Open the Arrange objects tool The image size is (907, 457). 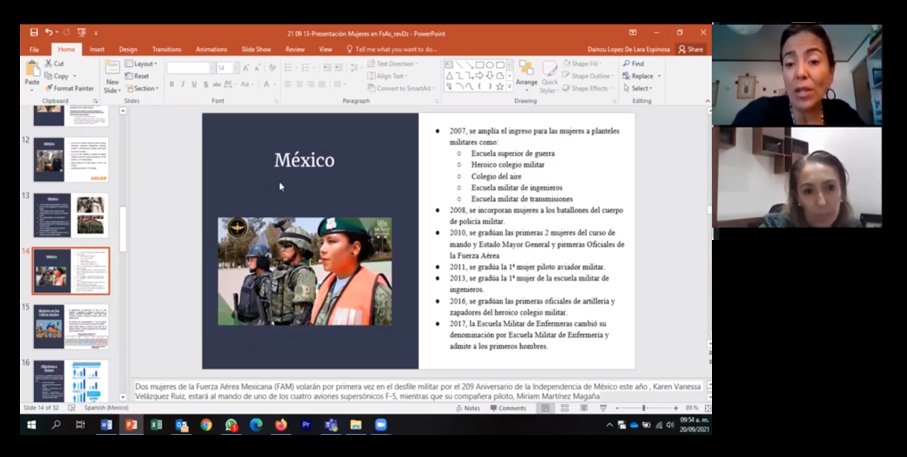point(526,76)
